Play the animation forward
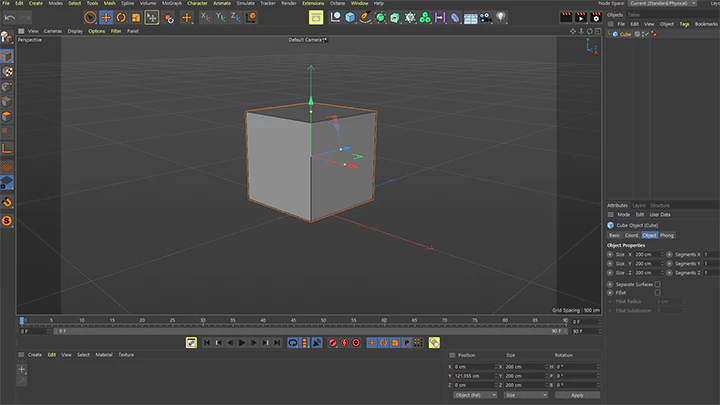Image resolution: width=720 pixels, height=405 pixels. (242, 343)
